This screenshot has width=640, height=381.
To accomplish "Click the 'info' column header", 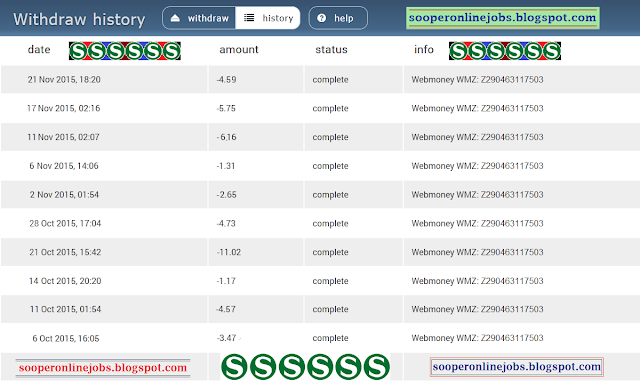I will [x=424, y=49].
